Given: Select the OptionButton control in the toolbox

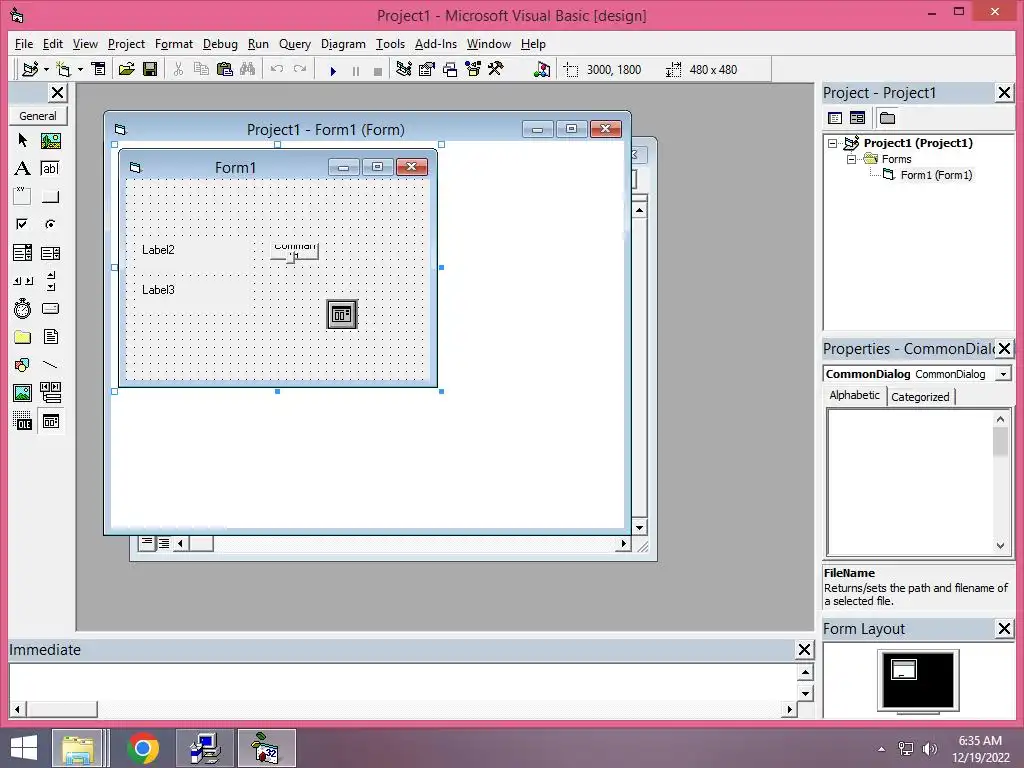Looking at the screenshot, I should (50, 225).
